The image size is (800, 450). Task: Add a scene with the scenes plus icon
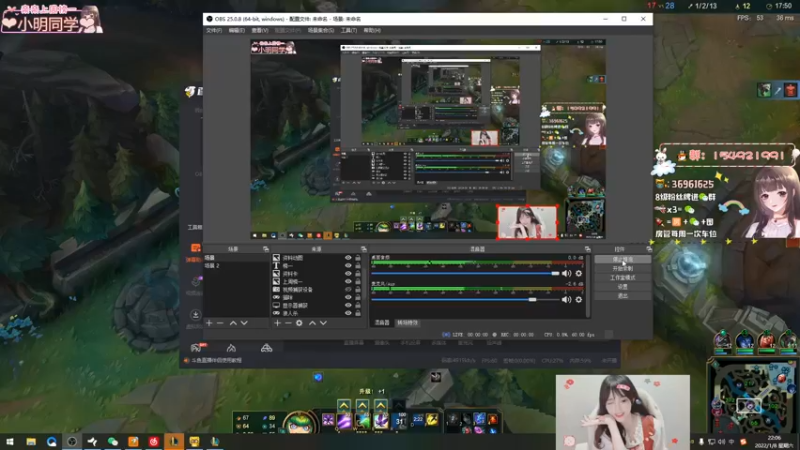(x=209, y=323)
